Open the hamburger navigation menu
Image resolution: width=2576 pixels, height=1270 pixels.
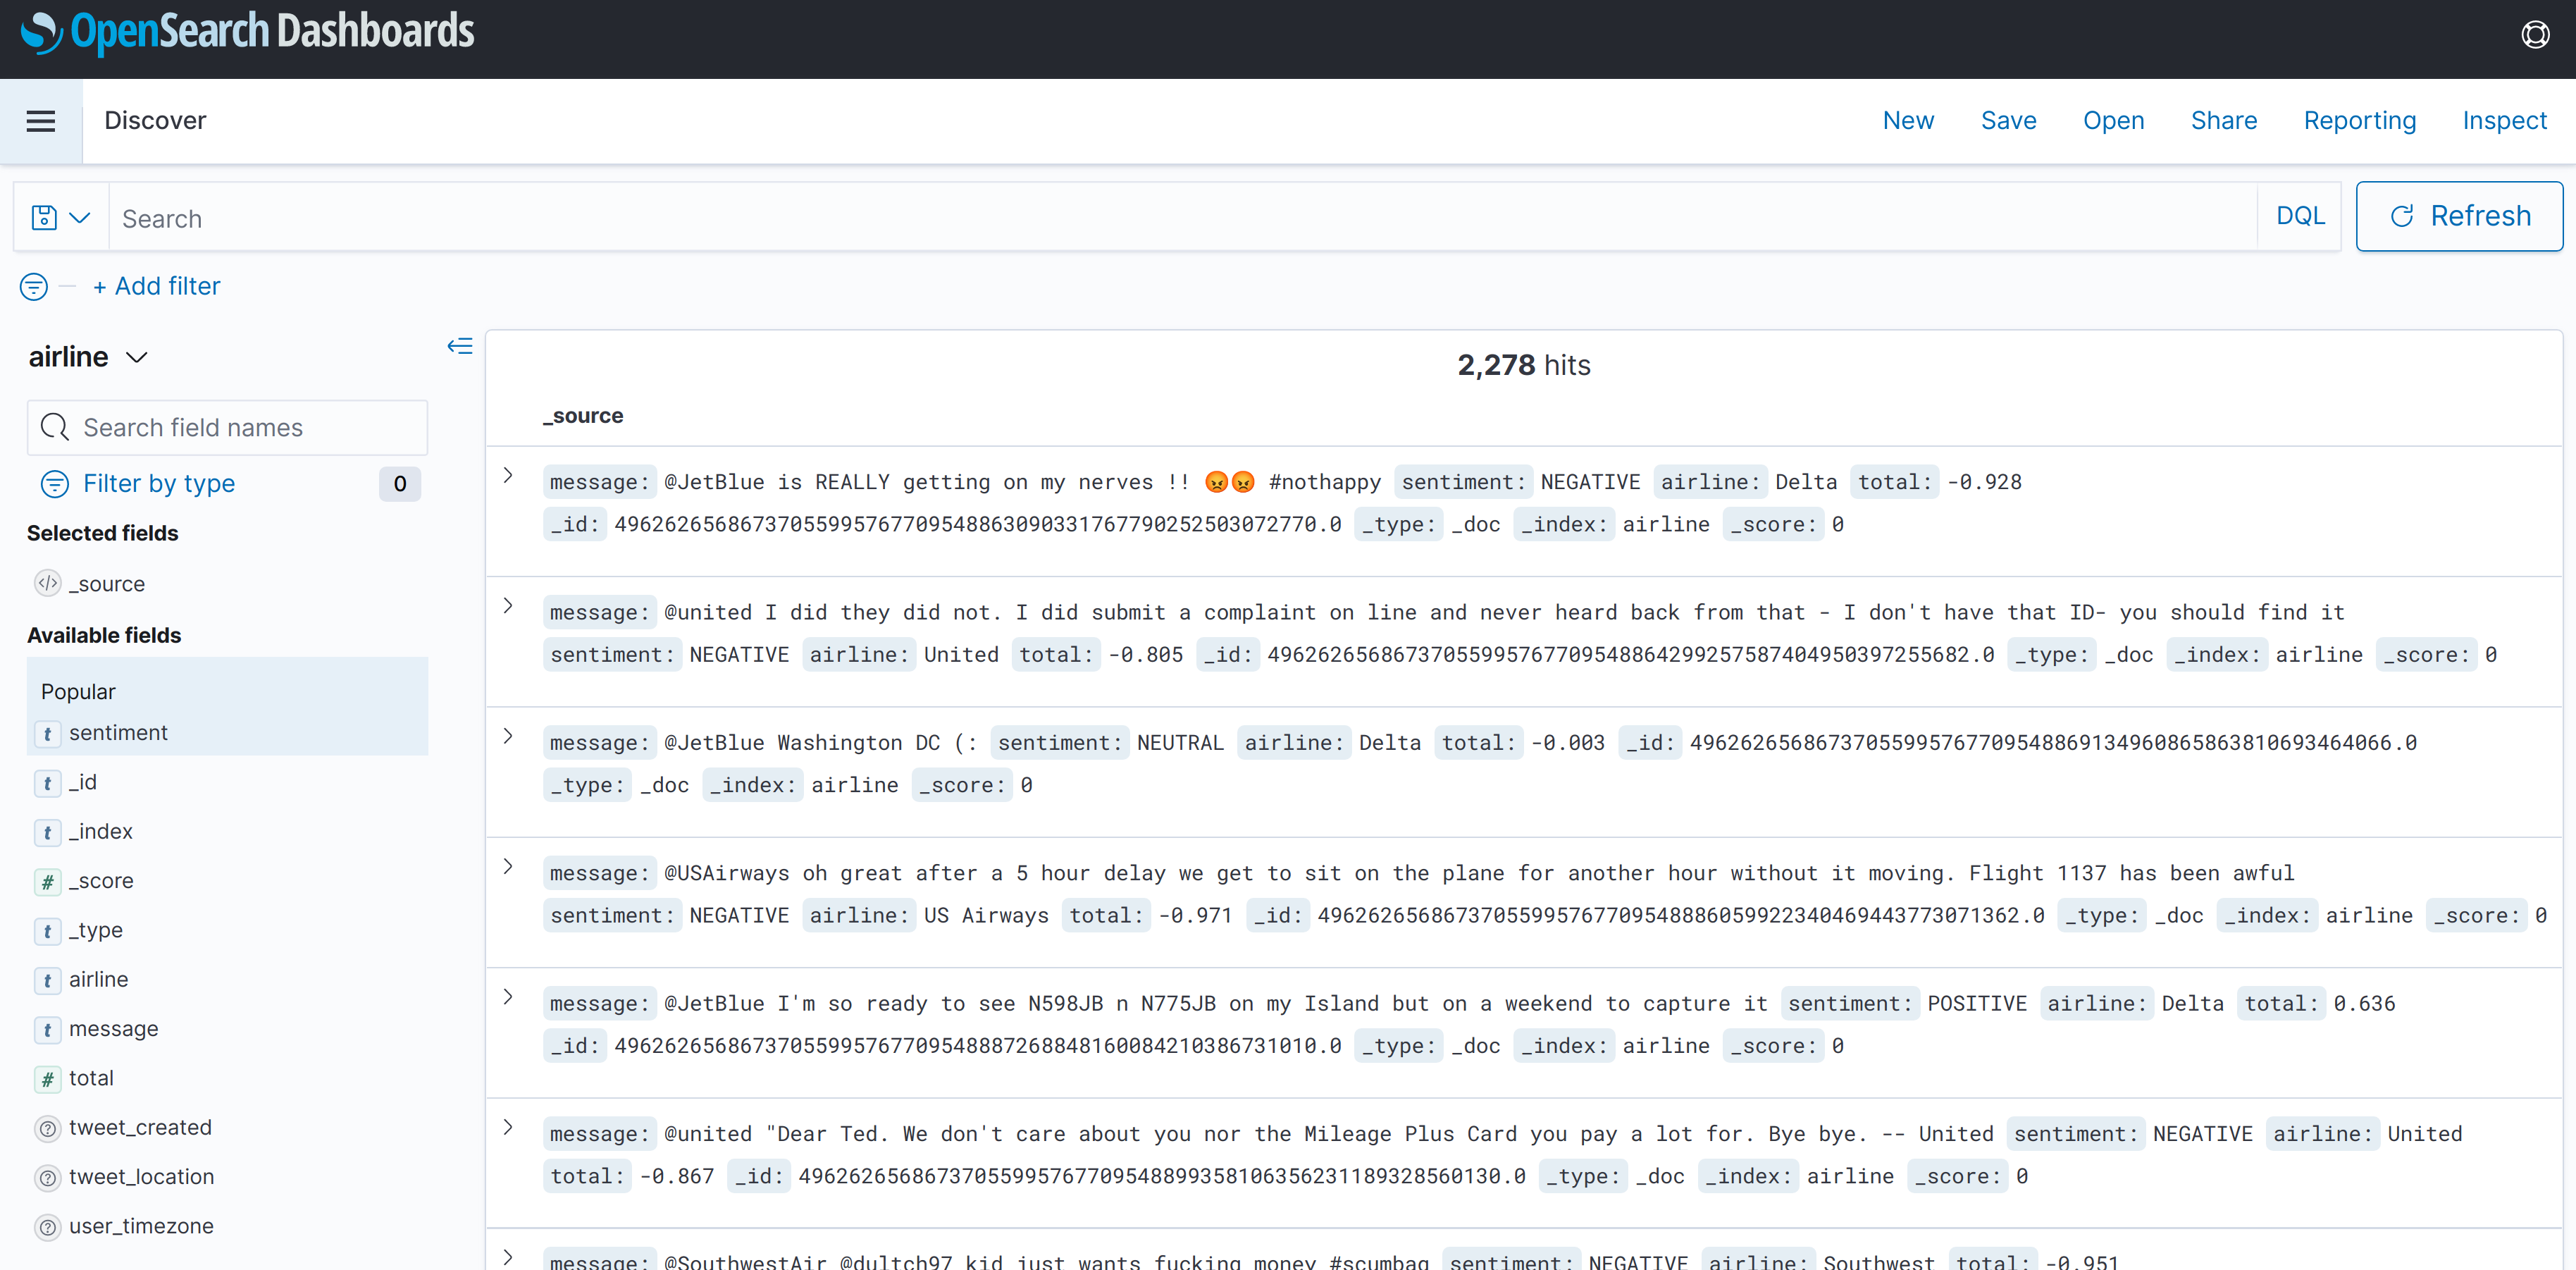41,121
